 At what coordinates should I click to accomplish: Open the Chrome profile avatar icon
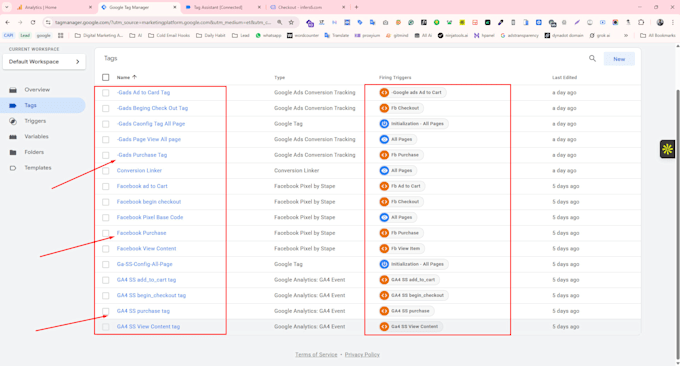[660, 22]
